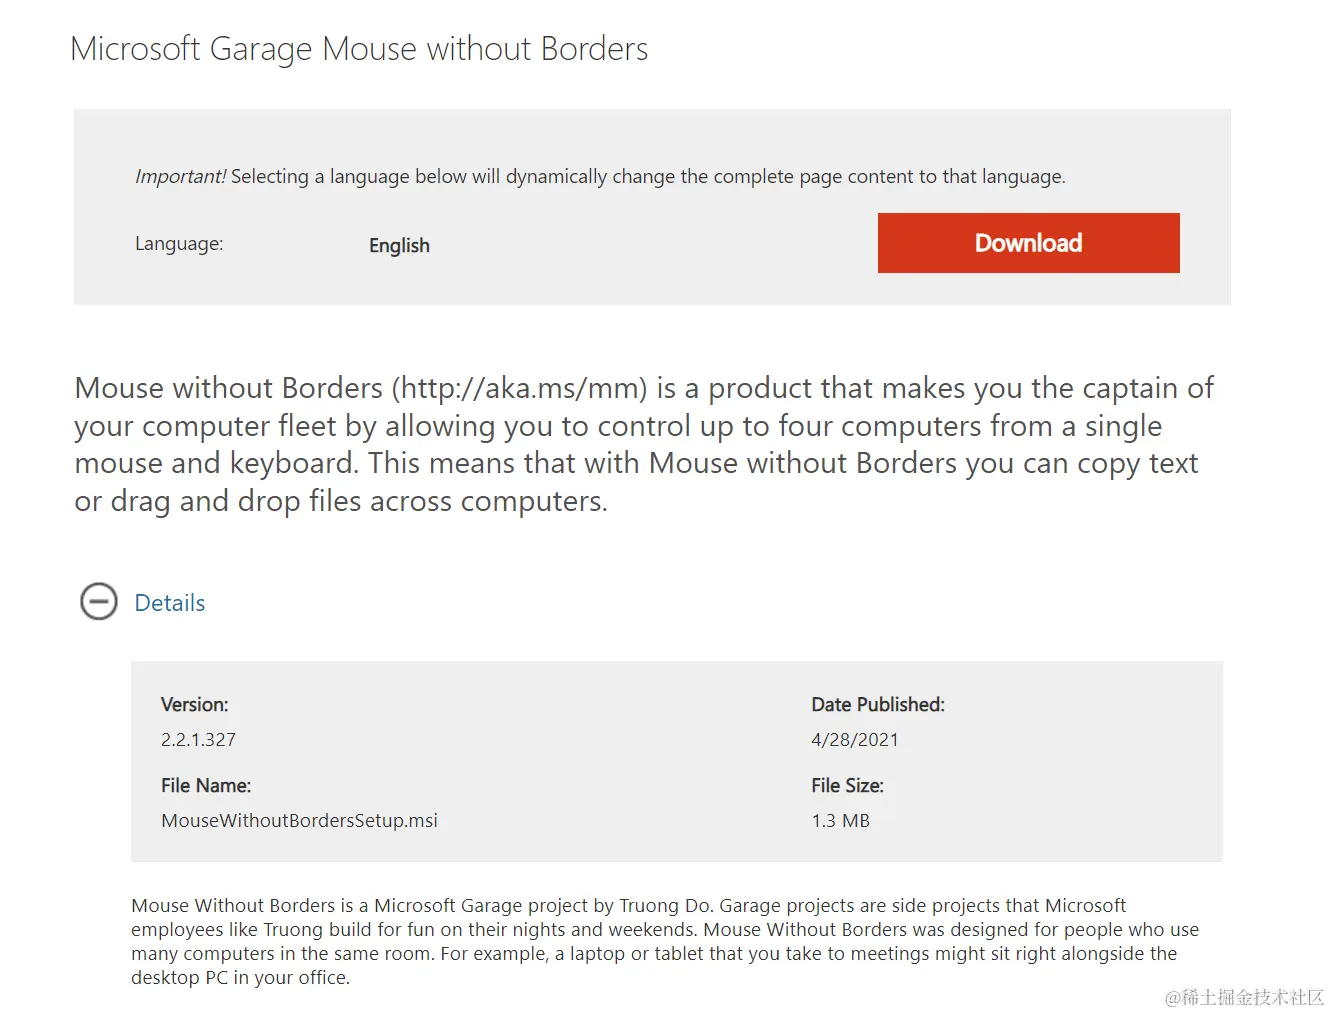Click the language selection notice sentence
Screen dimensions: 1331x1014
(648, 177)
